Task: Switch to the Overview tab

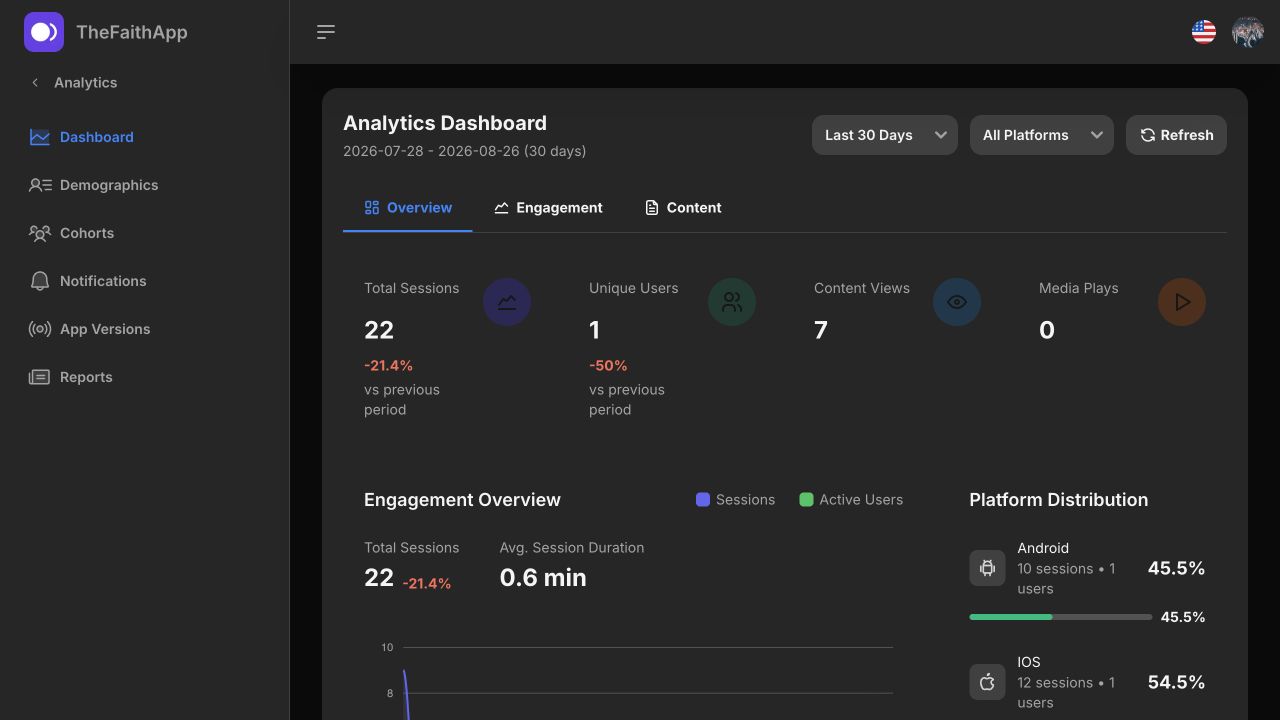Action: 408,208
